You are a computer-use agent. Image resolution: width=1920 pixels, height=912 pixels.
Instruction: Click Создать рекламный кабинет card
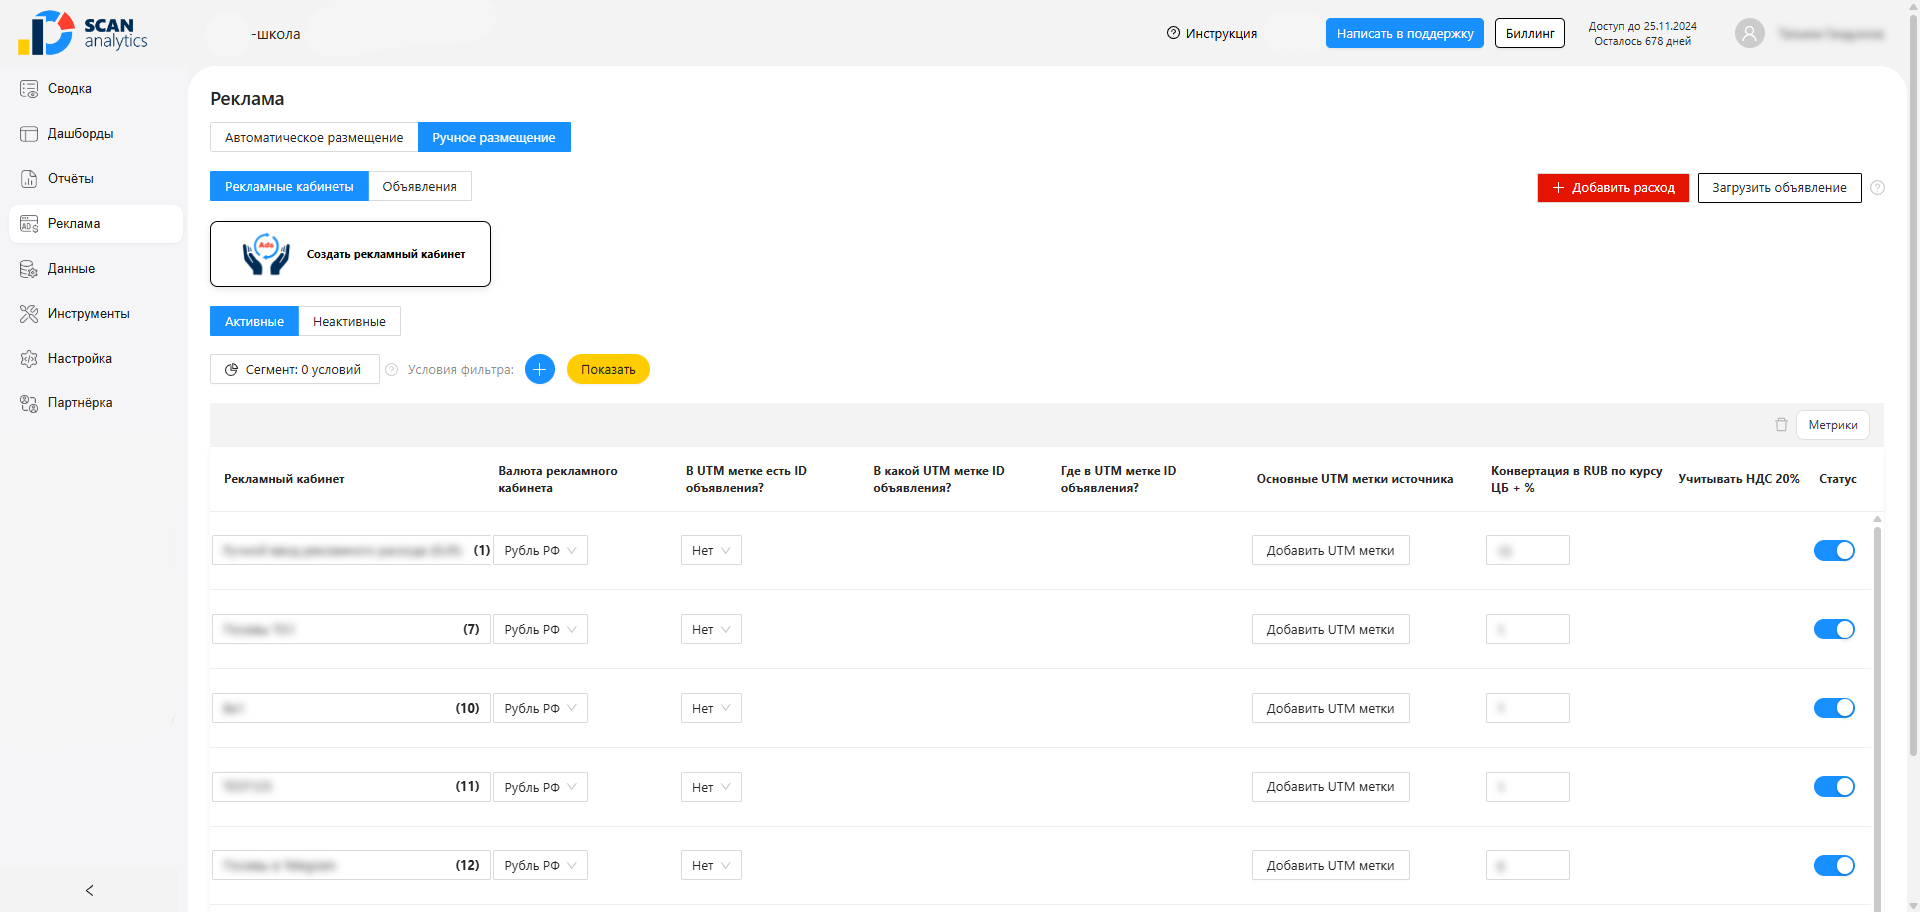pos(350,254)
